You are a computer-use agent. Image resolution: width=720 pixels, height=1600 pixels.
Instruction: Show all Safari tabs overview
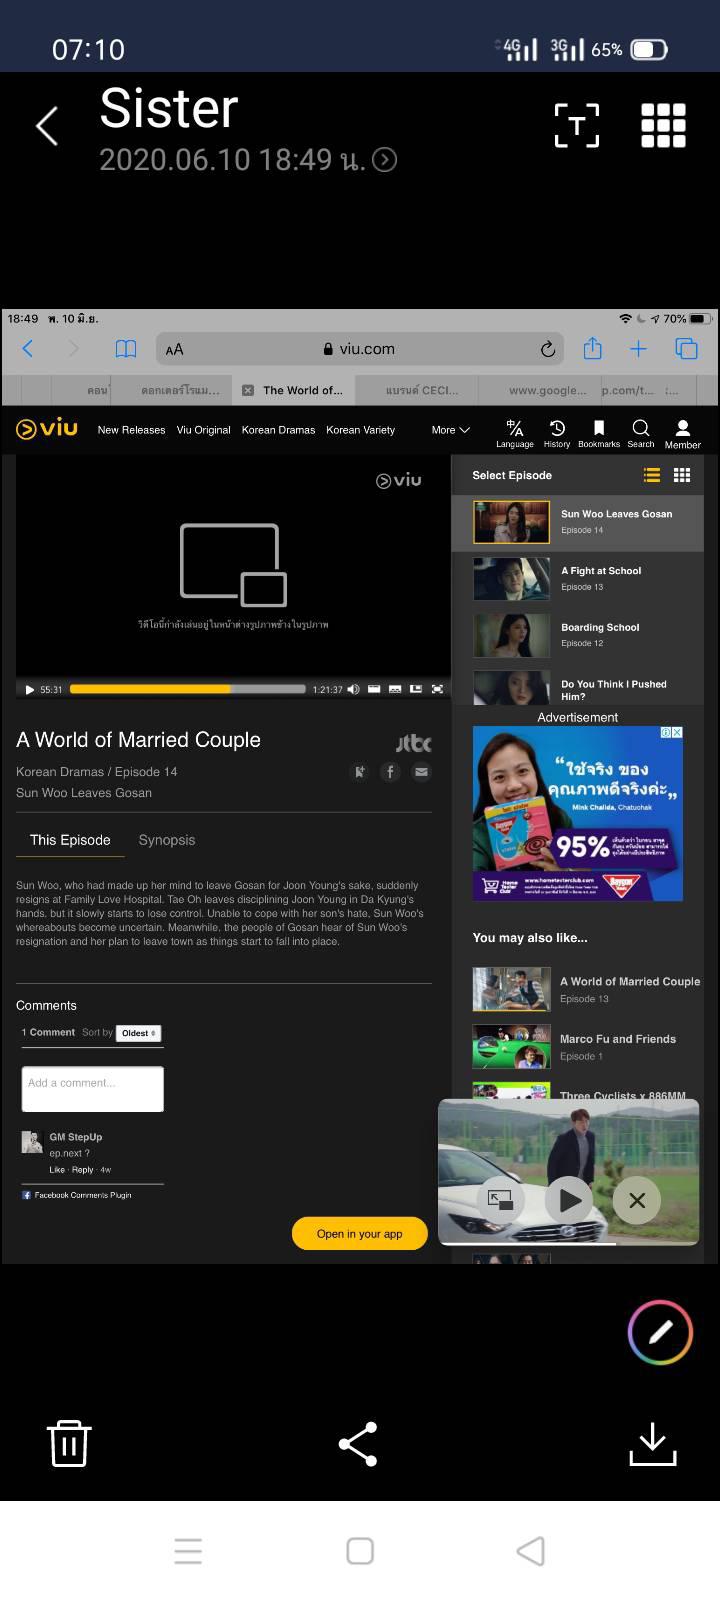pos(686,349)
